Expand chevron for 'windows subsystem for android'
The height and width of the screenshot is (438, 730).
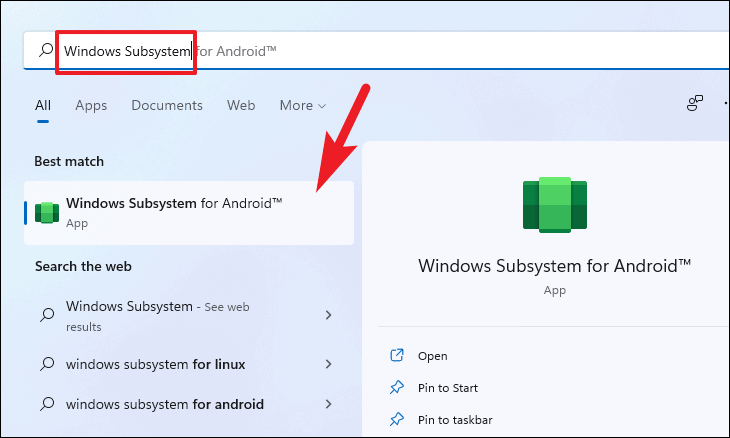pos(328,404)
